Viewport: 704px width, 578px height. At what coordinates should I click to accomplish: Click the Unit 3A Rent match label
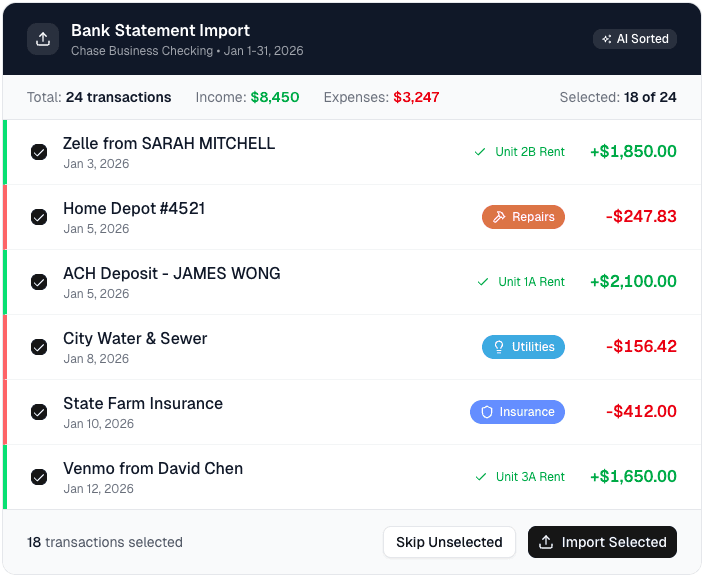coord(530,477)
